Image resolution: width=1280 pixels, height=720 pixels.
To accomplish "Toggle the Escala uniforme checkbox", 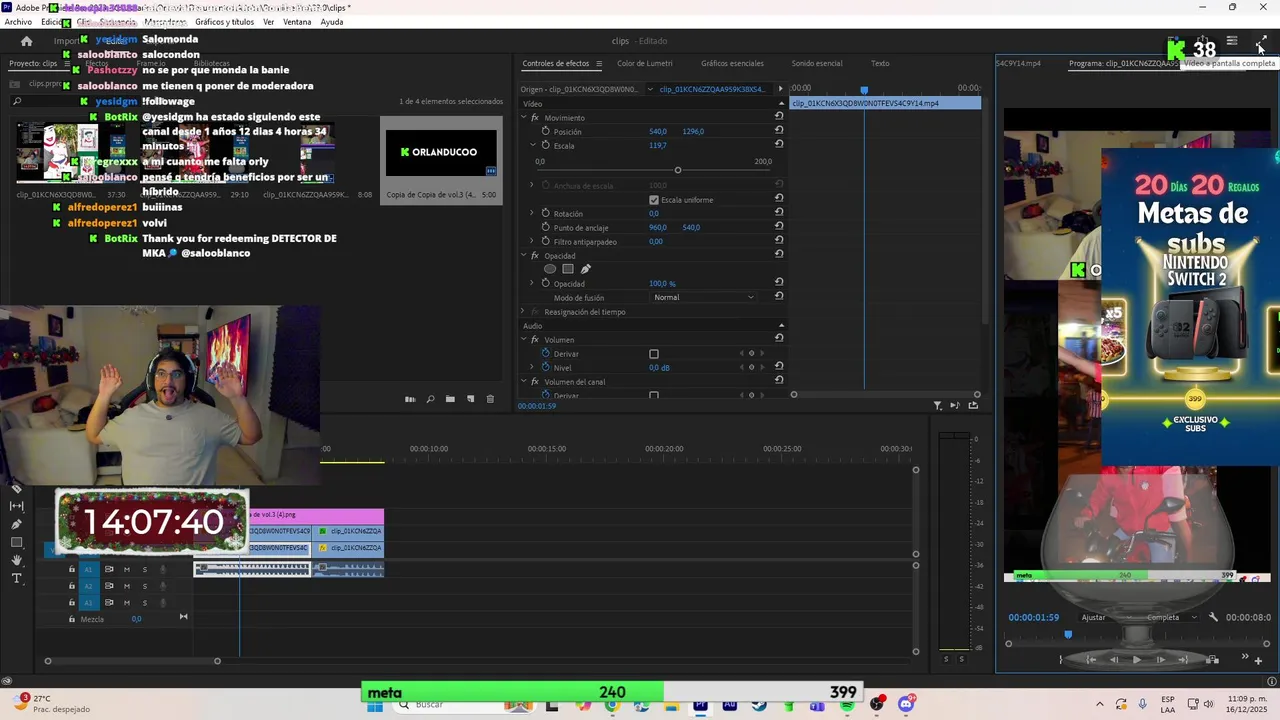I will [x=654, y=200].
